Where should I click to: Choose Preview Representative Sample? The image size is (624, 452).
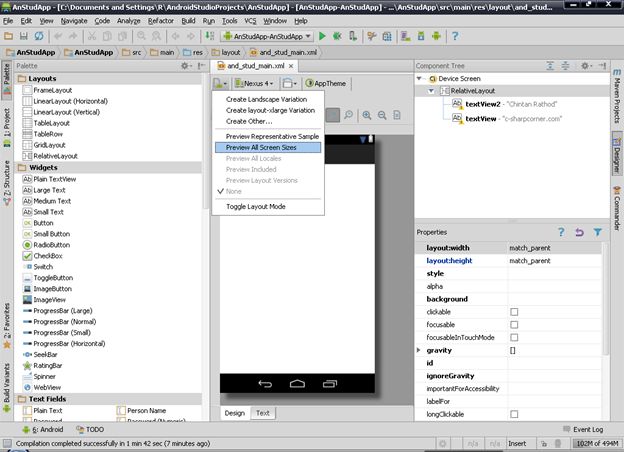pos(268,136)
